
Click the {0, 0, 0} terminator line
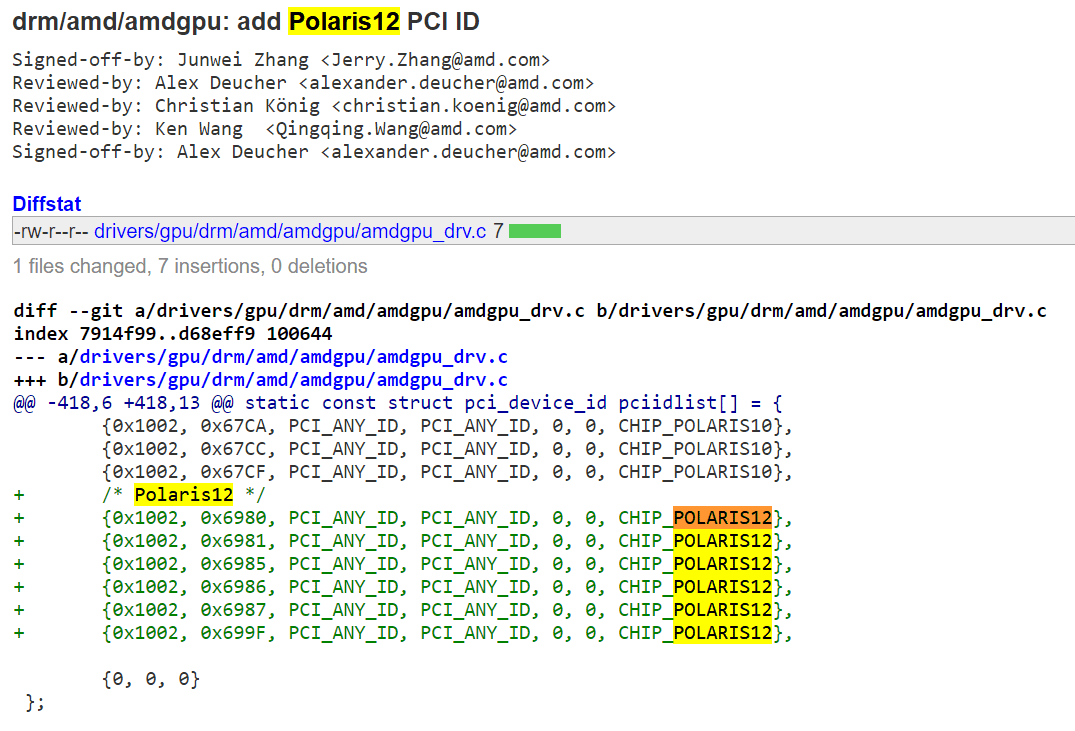point(151,679)
